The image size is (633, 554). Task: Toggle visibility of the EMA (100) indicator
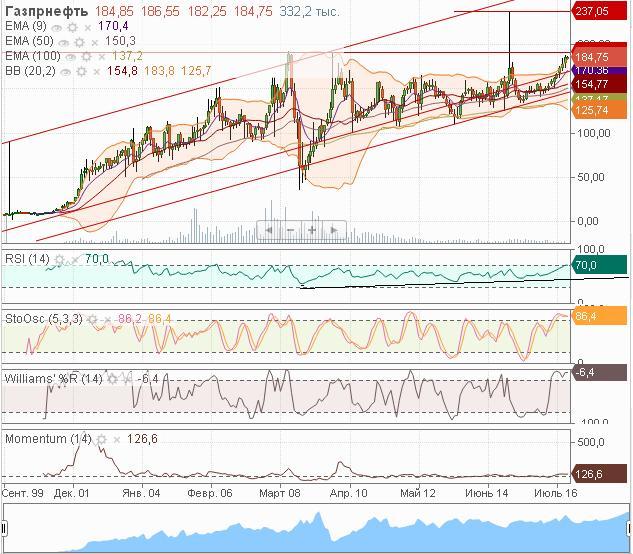coord(71,57)
